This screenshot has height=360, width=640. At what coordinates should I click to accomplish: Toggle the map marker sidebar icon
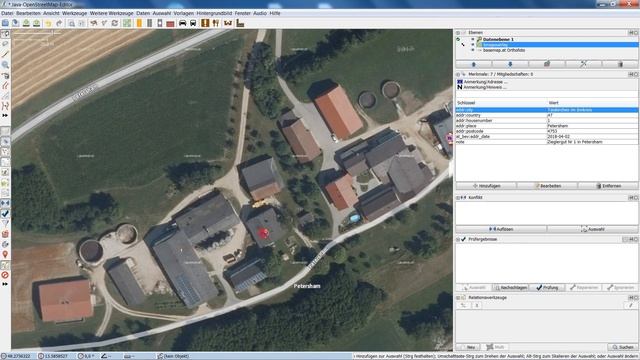click(x=5, y=254)
